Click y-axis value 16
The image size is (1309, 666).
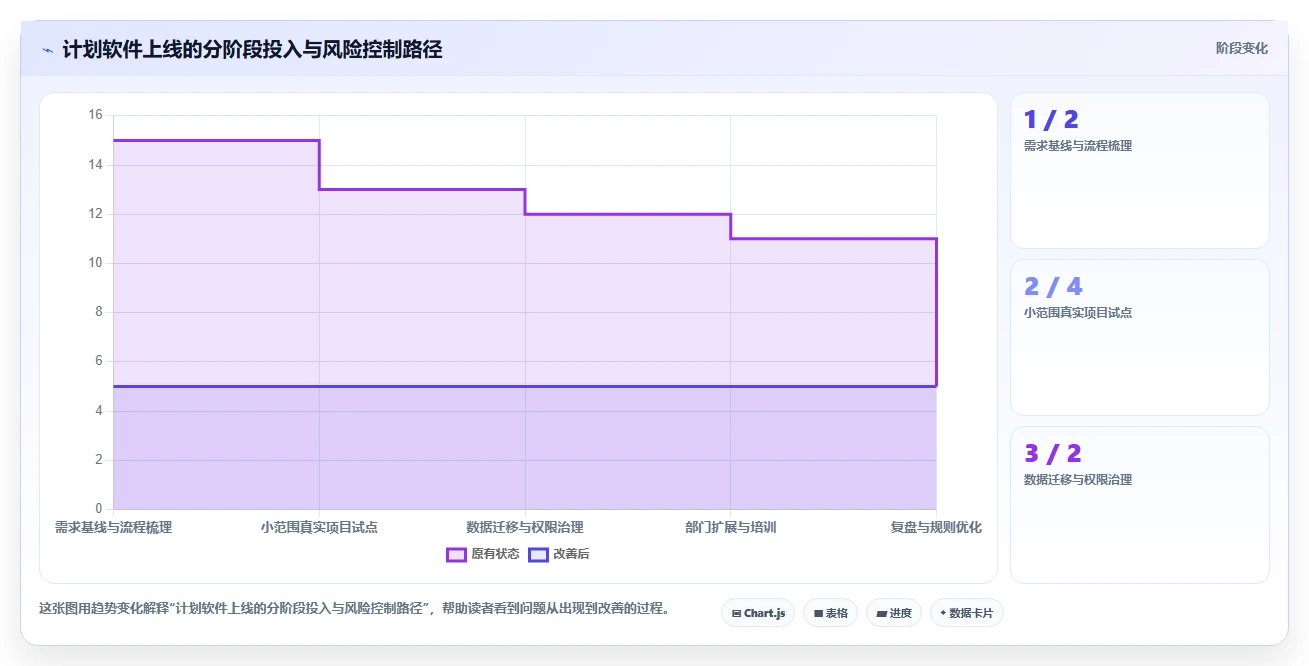pos(95,115)
